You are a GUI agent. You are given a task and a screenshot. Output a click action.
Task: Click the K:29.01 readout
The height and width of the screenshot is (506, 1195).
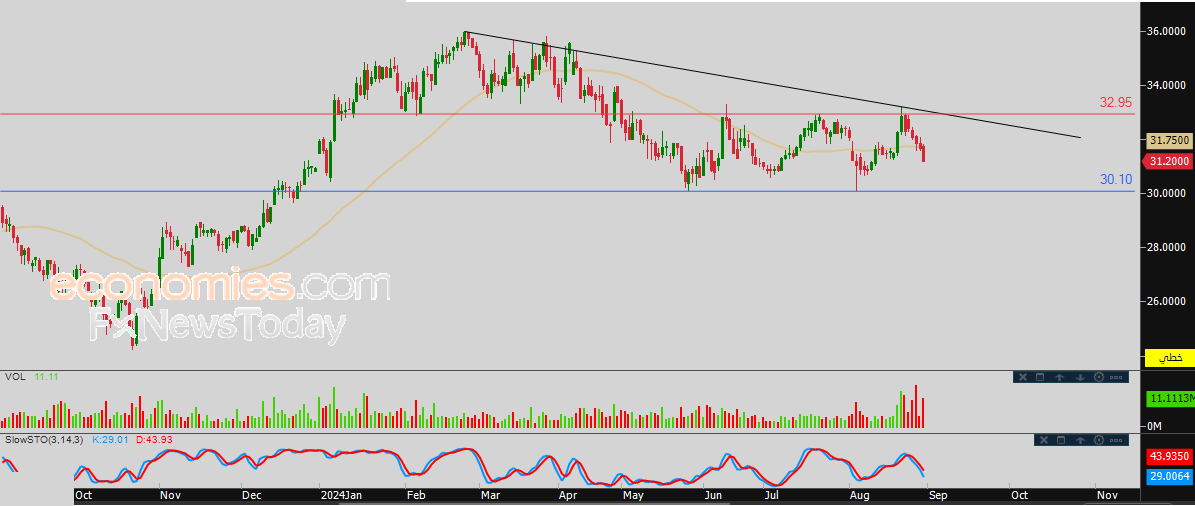click(x=111, y=440)
